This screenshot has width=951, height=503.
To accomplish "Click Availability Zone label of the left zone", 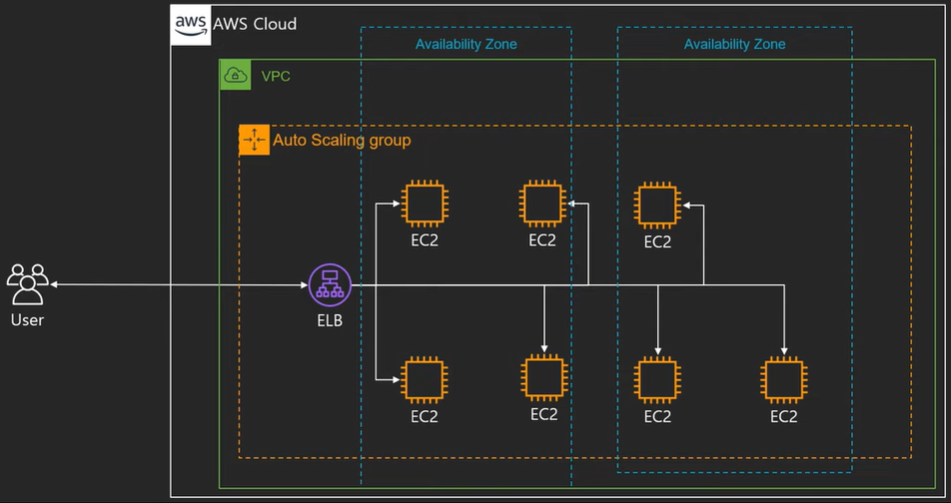I will [x=466, y=44].
